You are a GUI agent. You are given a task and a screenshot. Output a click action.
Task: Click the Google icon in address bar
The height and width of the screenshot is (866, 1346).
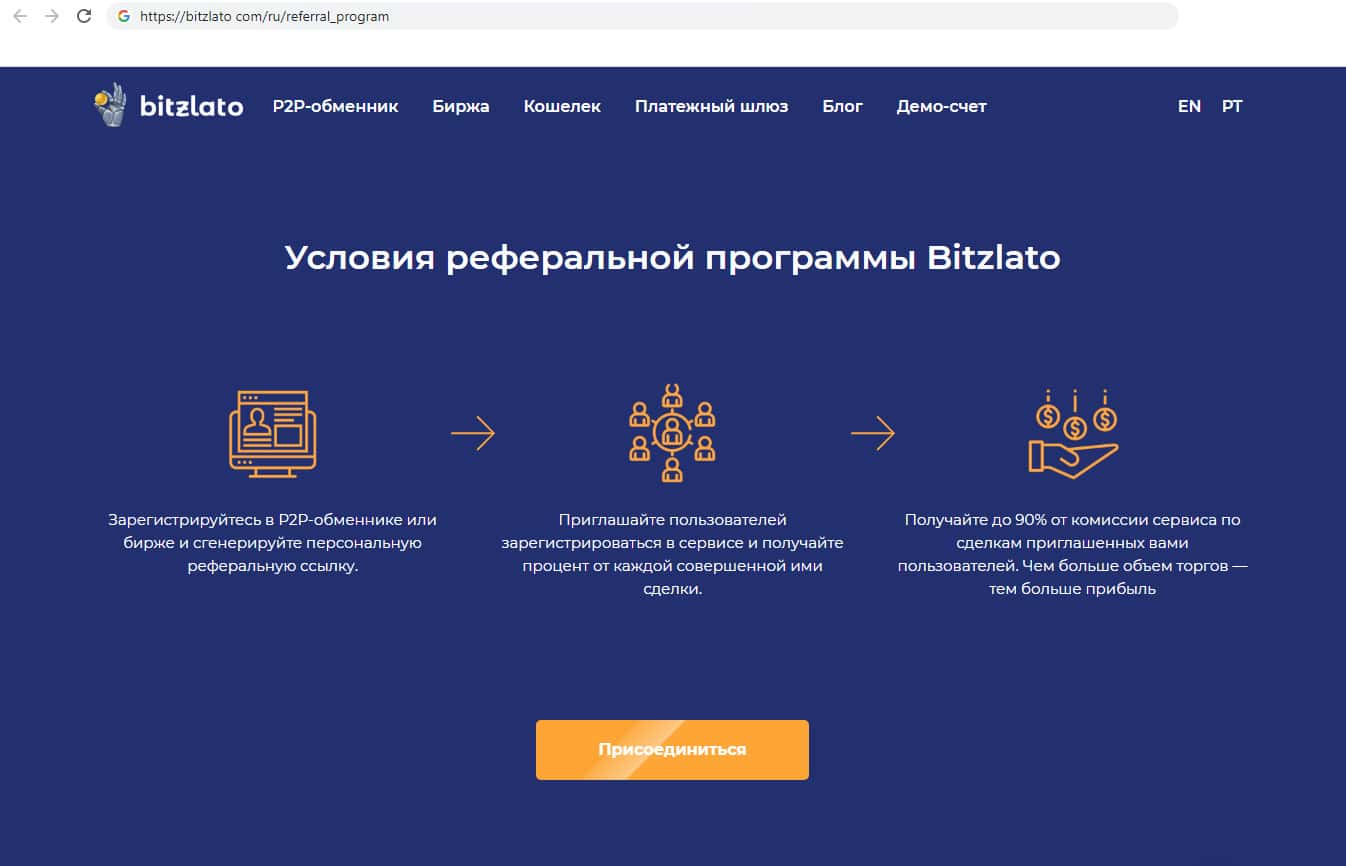click(x=124, y=17)
